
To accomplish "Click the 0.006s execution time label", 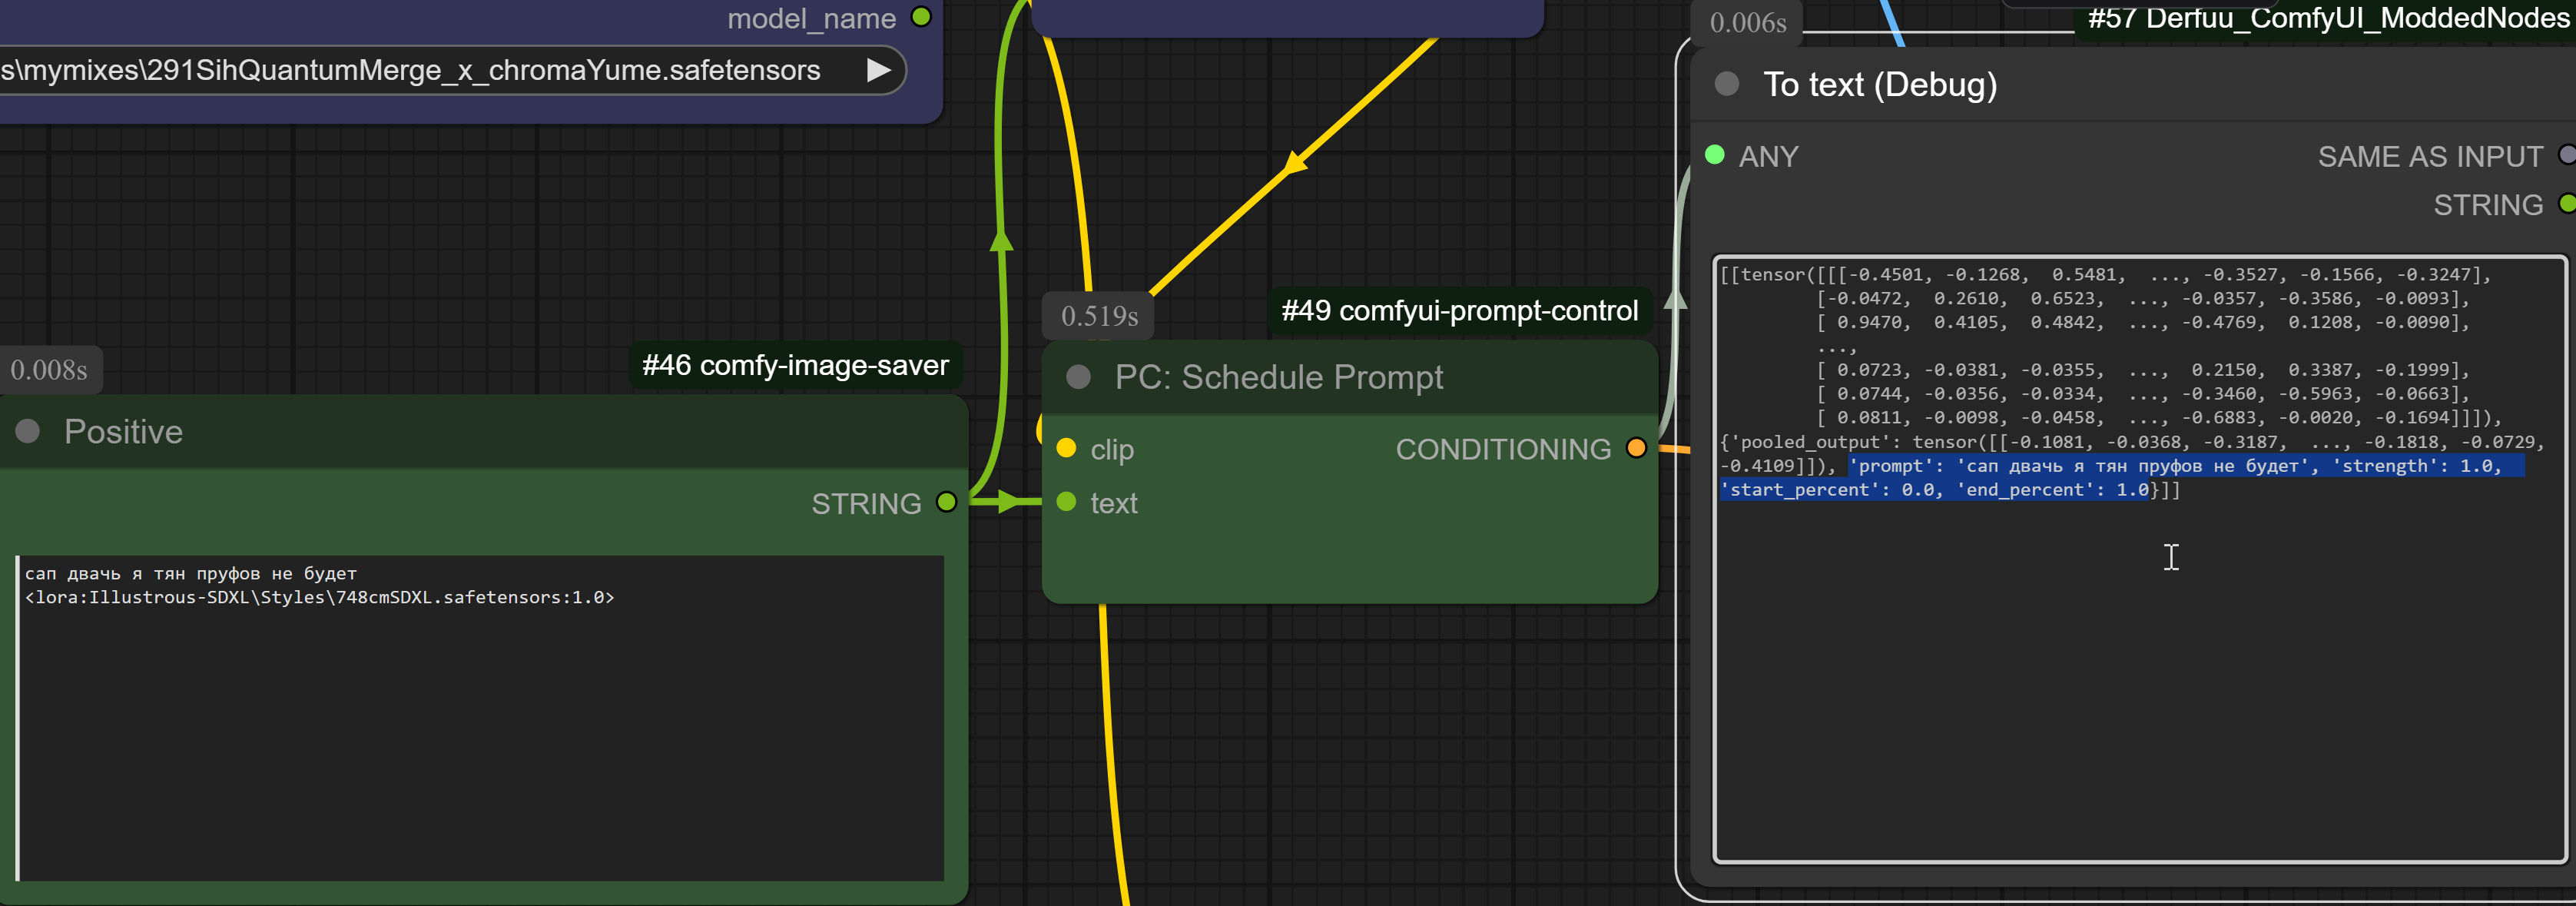I will pos(1747,22).
